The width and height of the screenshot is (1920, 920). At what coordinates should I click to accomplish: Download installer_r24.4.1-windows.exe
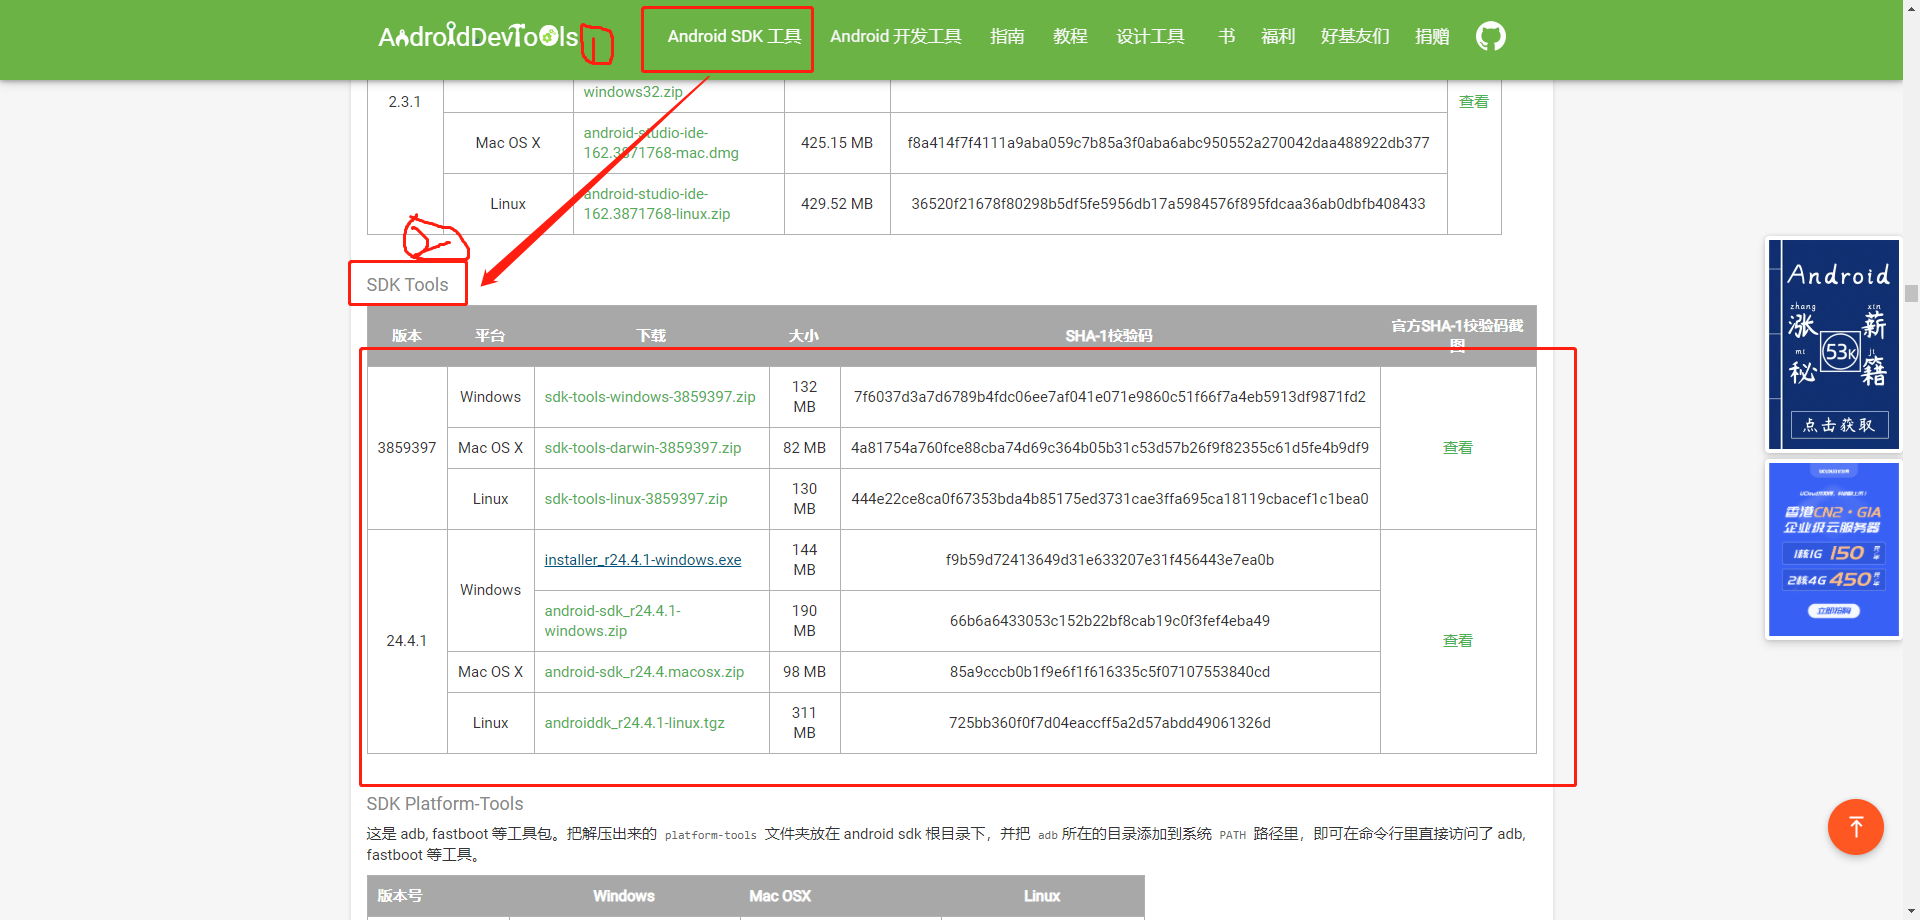643,560
